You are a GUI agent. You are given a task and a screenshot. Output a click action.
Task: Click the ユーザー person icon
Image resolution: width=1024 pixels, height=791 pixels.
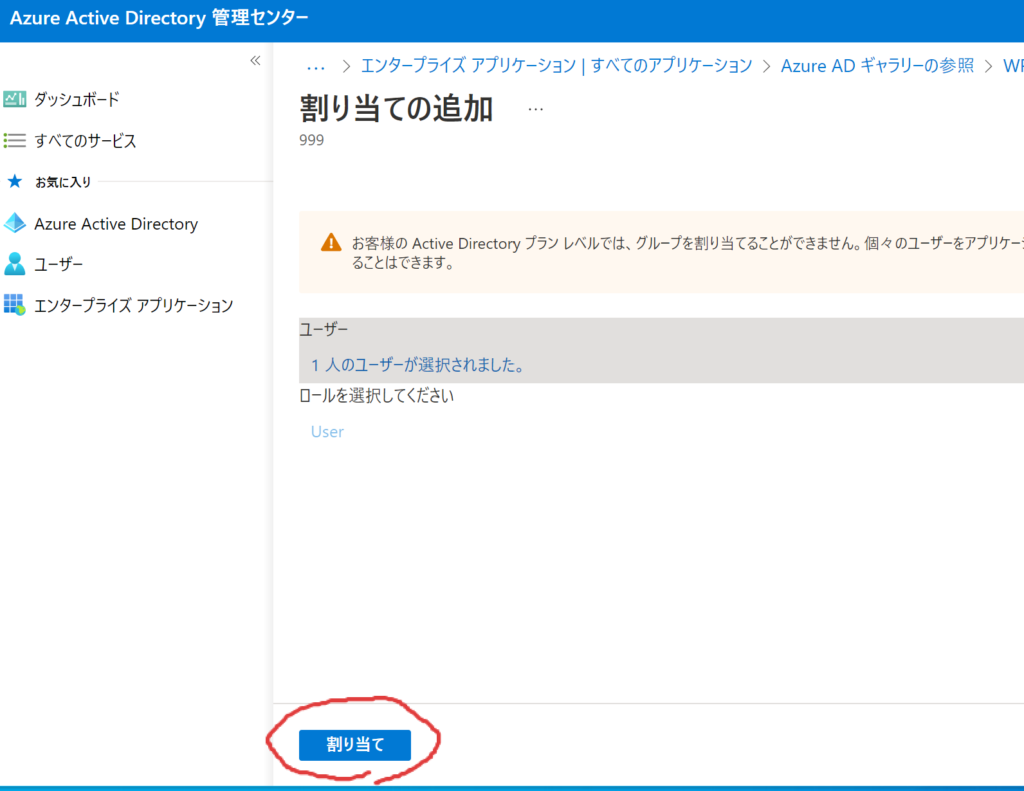coord(14,264)
